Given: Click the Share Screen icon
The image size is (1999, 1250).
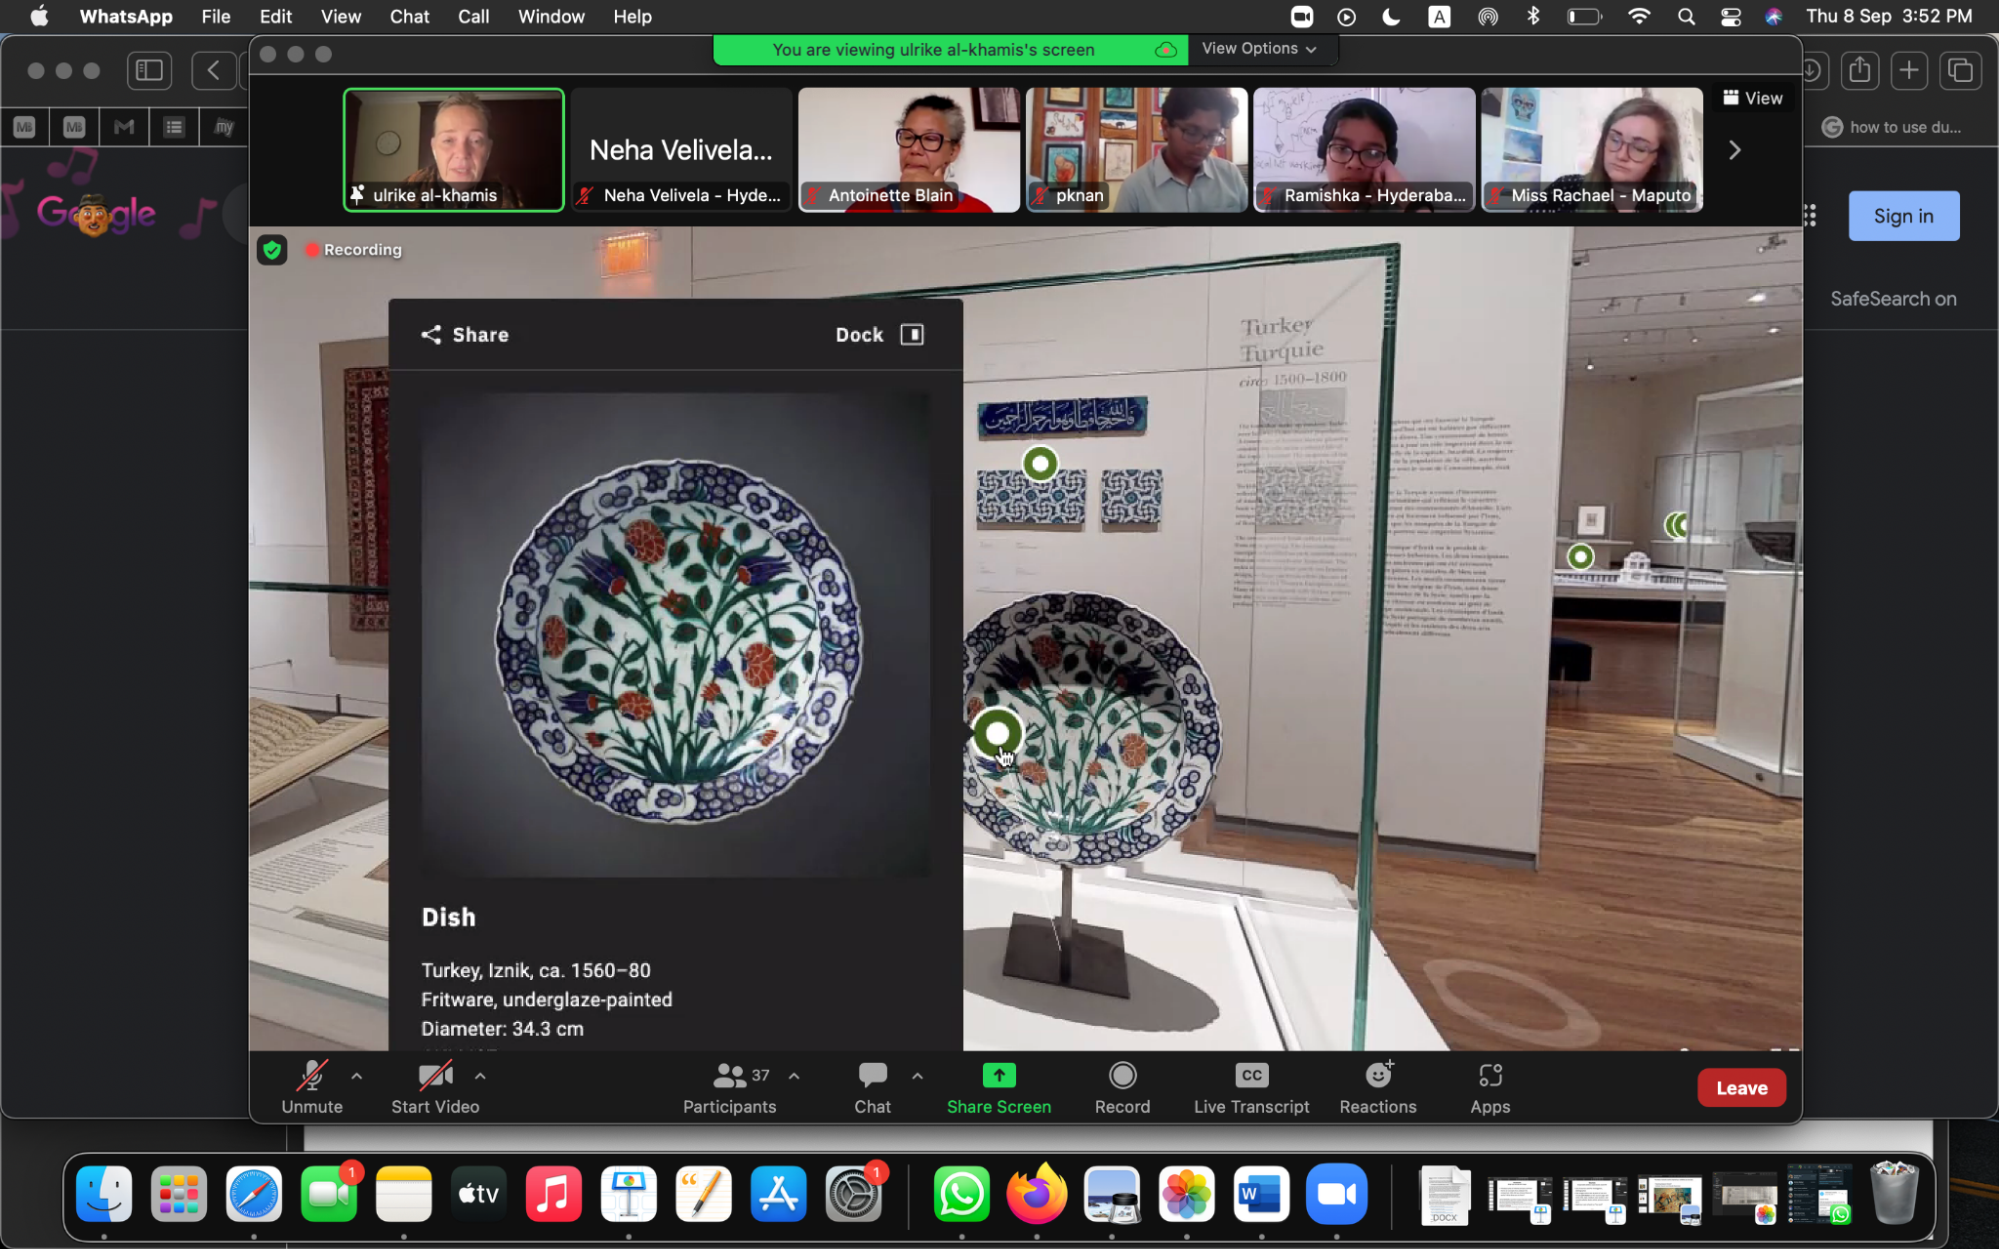Looking at the screenshot, I should click(998, 1075).
